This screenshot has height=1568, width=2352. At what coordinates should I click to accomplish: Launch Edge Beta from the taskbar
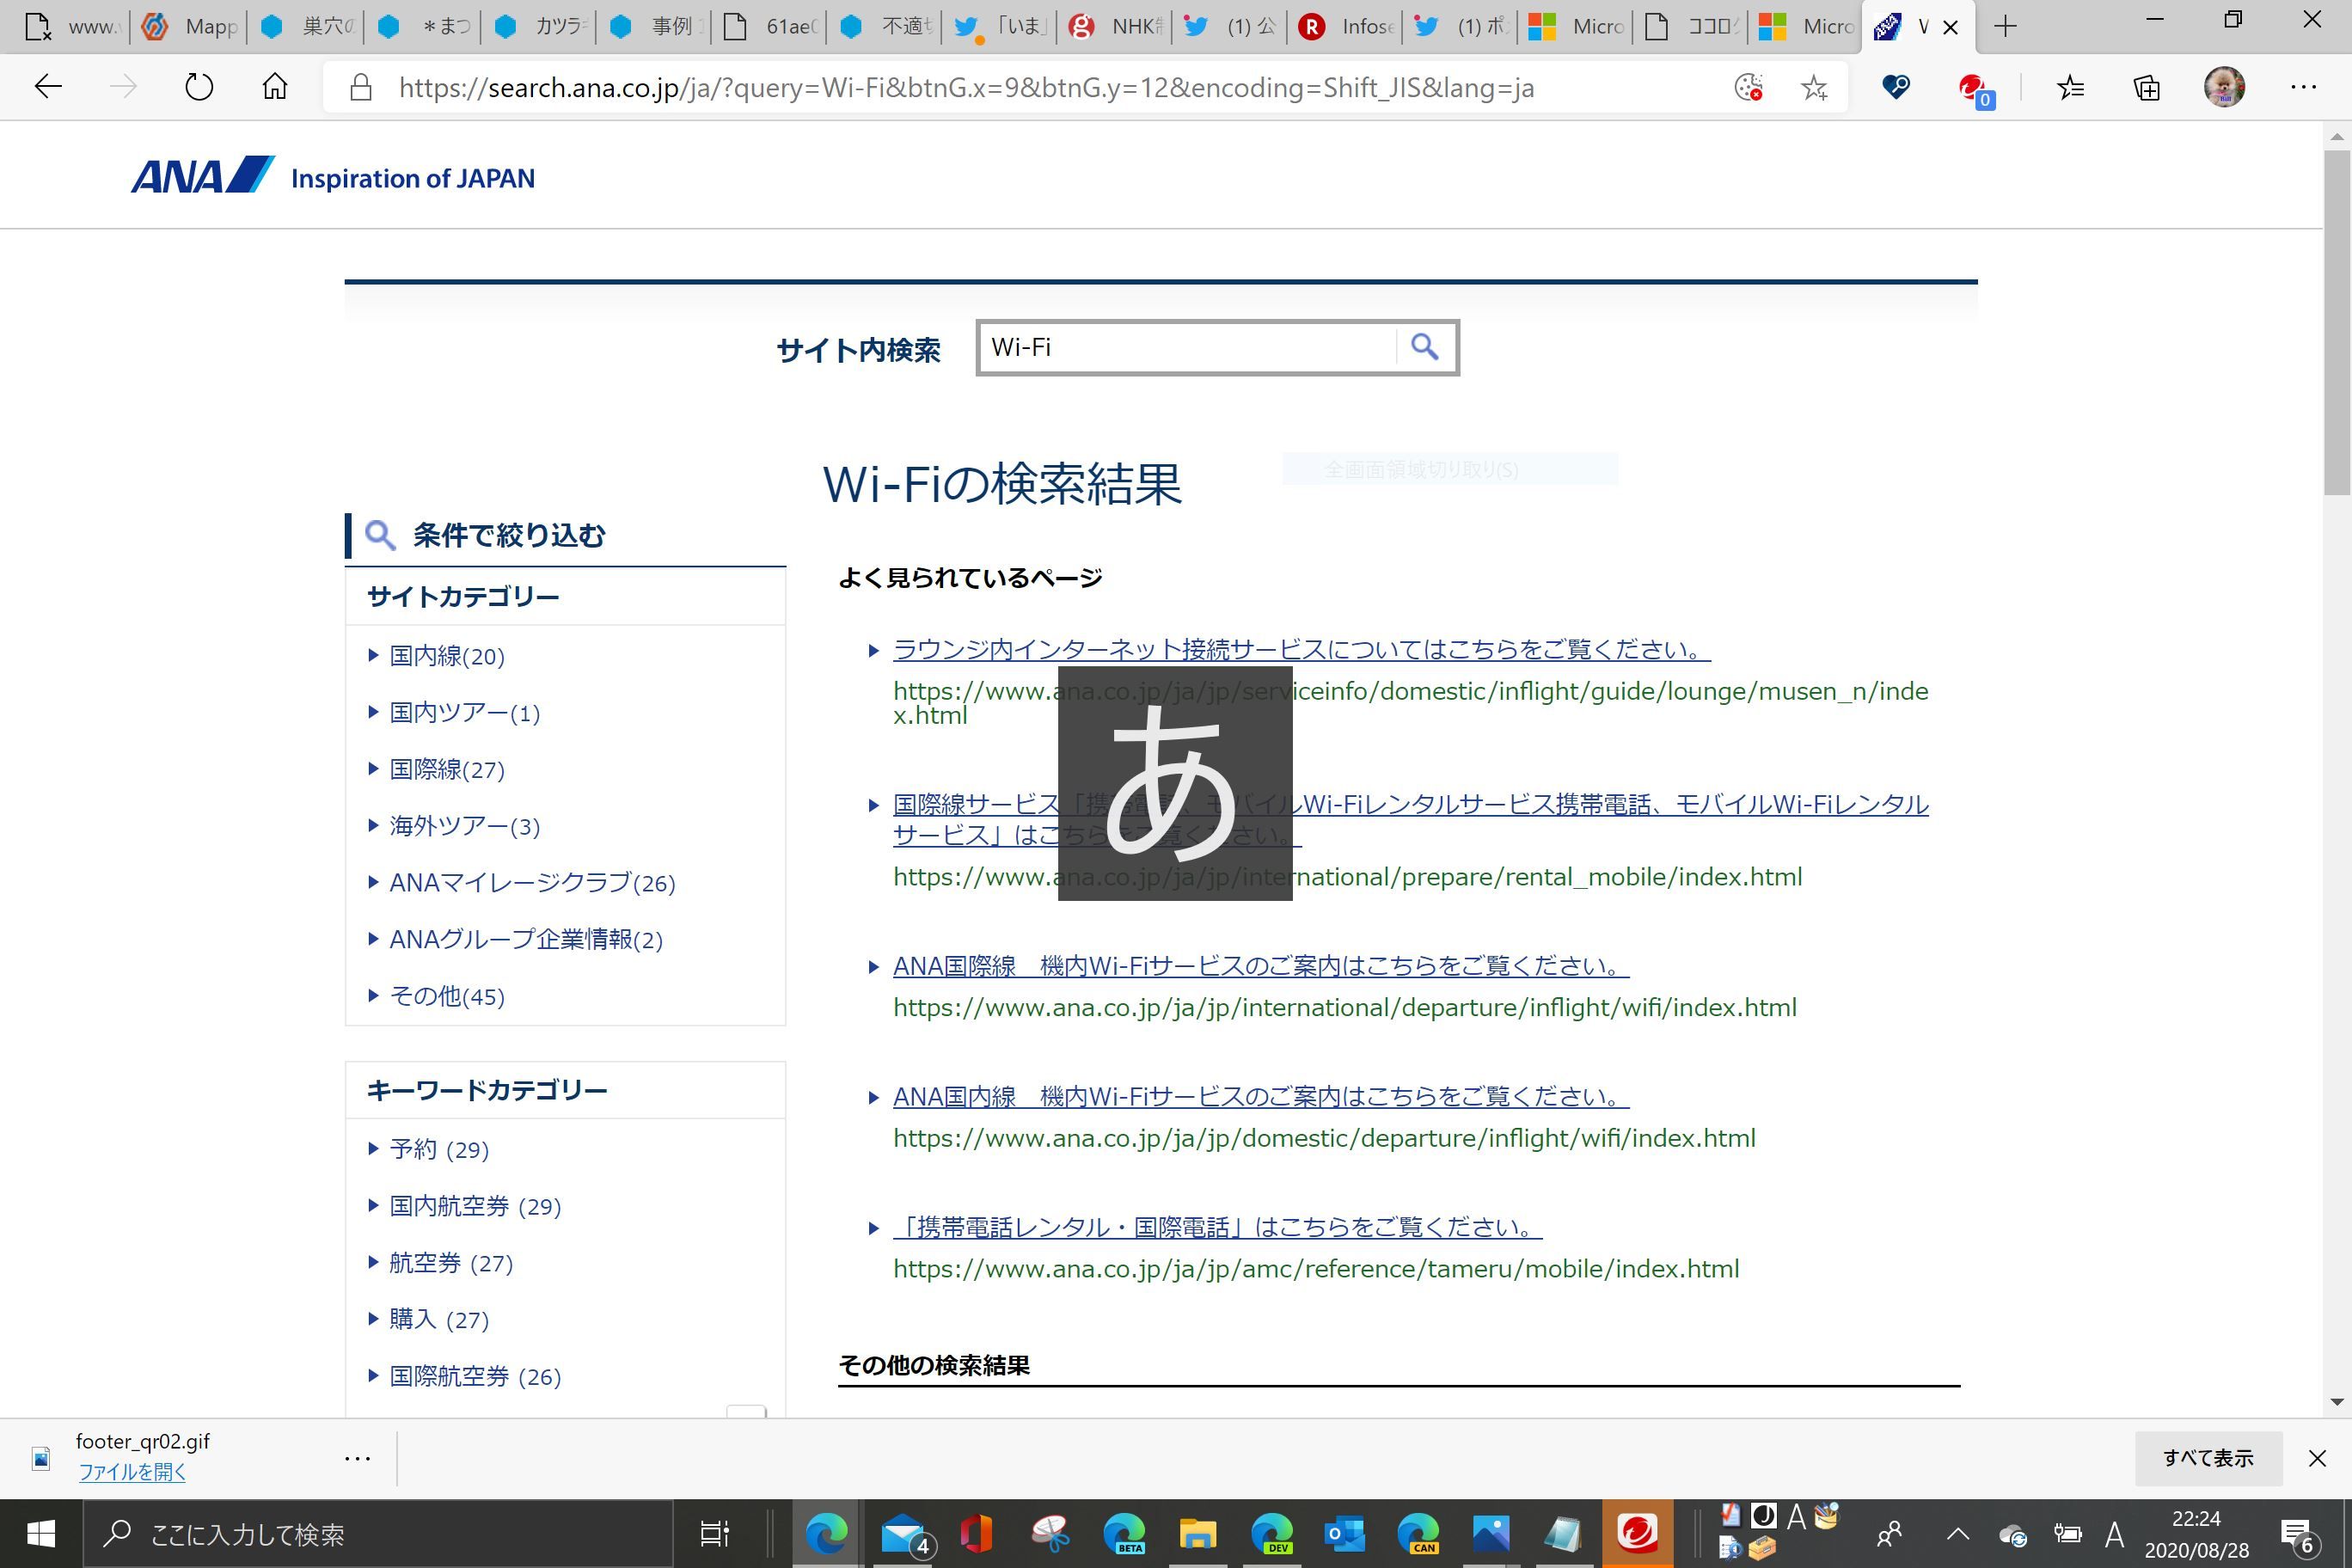coord(1124,1533)
